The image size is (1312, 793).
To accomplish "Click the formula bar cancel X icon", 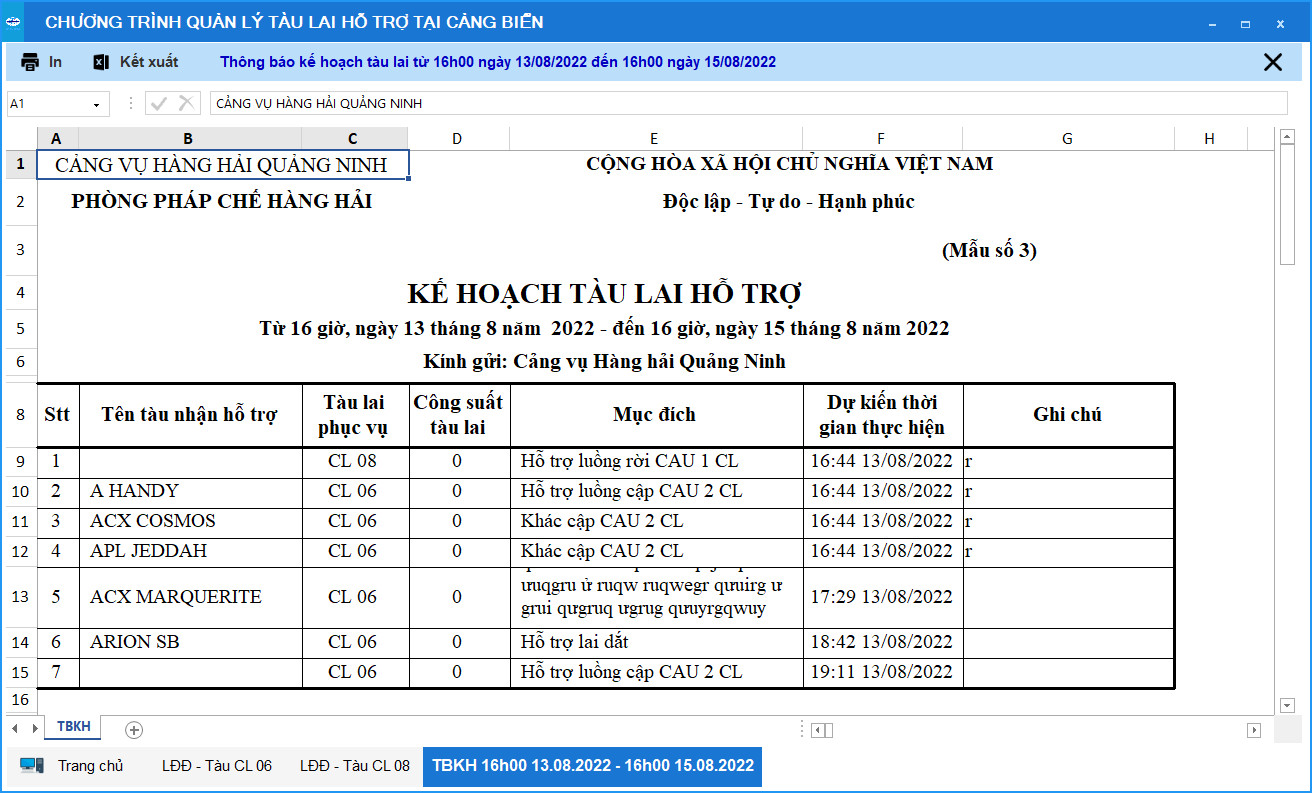I will point(186,103).
